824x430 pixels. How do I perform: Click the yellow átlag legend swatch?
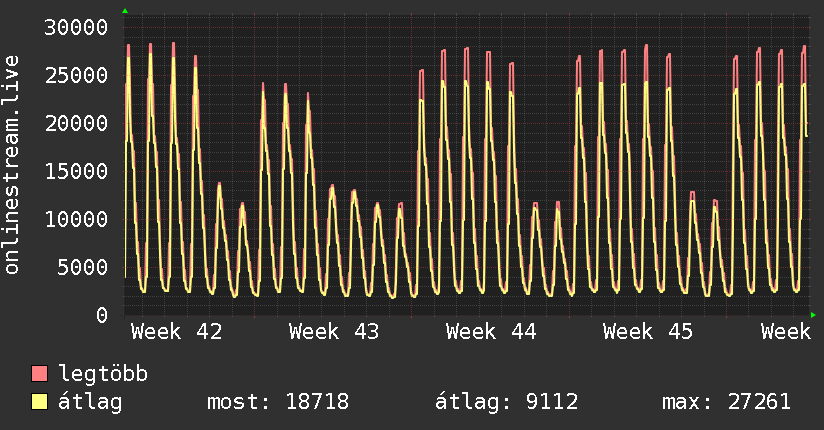tap(40, 403)
